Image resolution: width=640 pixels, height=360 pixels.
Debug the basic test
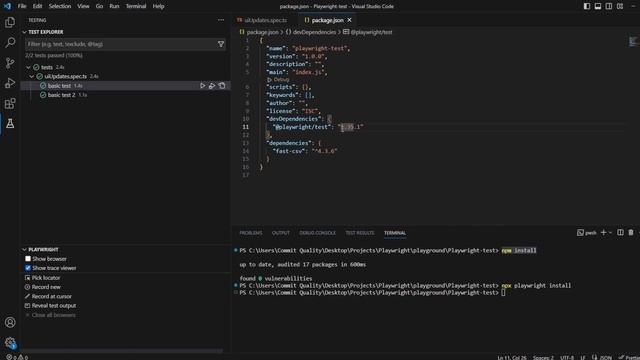tap(212, 86)
